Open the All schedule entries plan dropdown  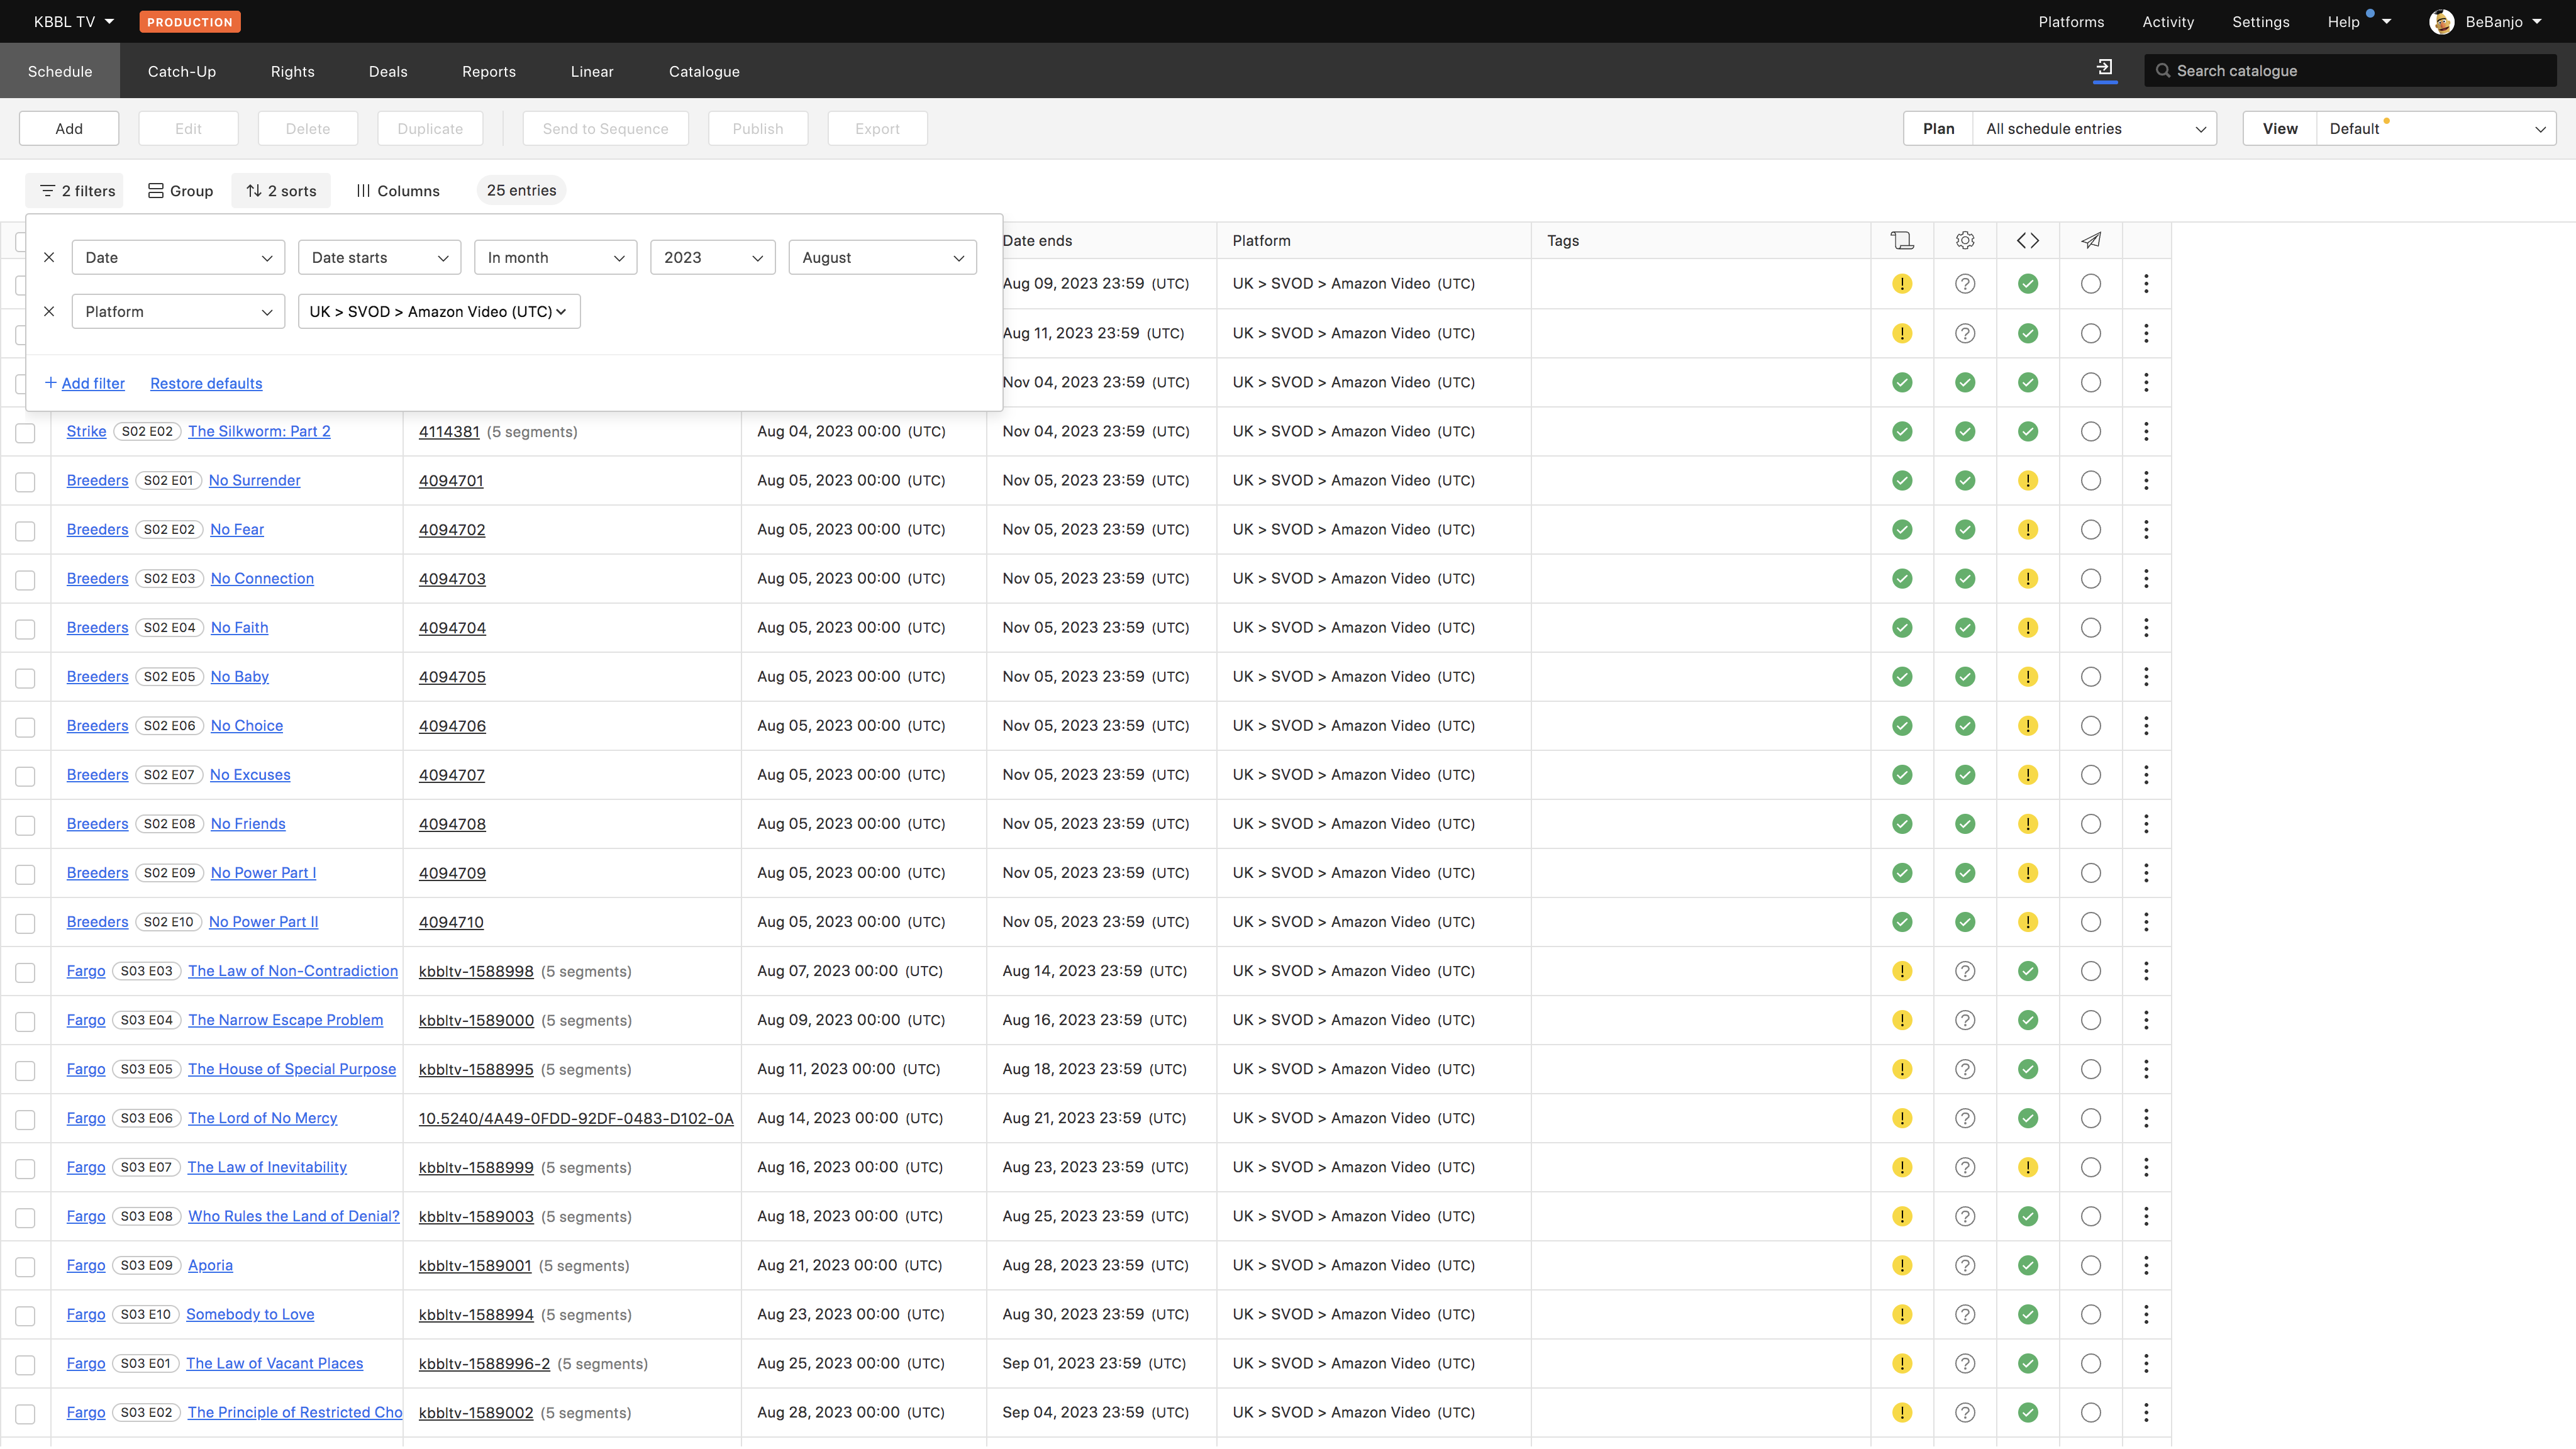[x=2094, y=128]
